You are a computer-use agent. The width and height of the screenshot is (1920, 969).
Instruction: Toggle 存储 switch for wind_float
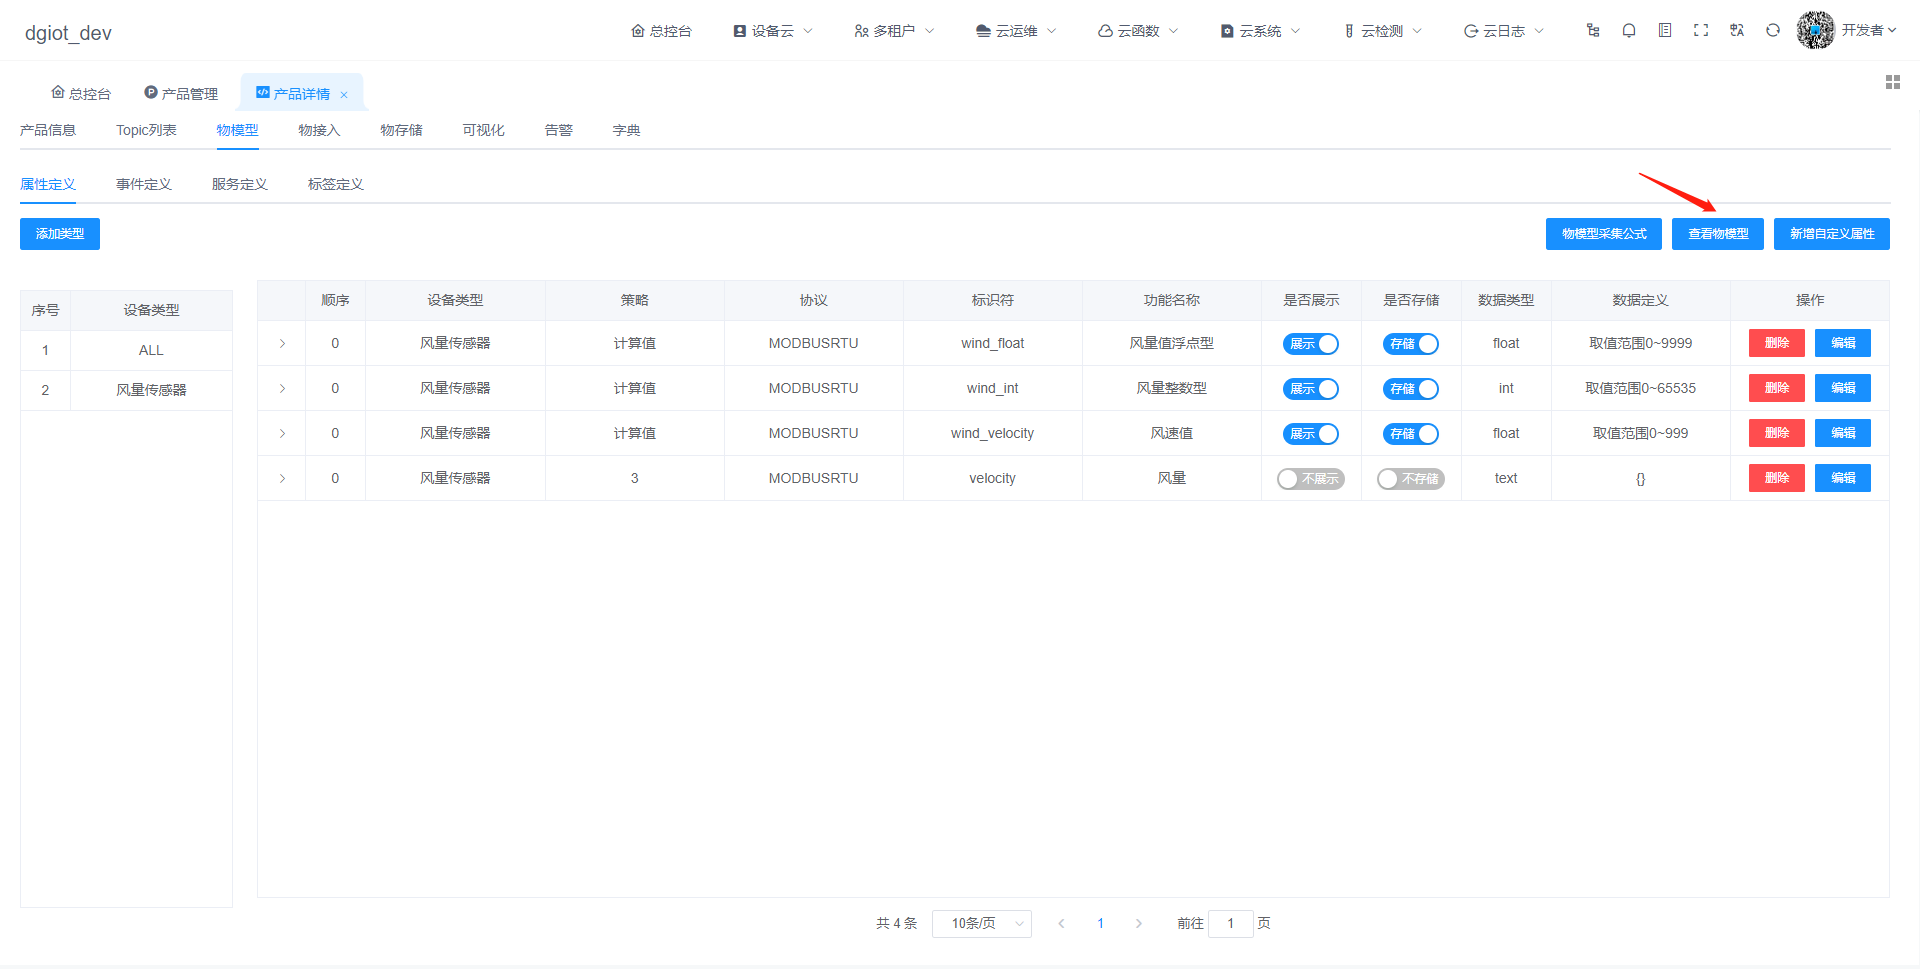pyautogui.click(x=1411, y=344)
